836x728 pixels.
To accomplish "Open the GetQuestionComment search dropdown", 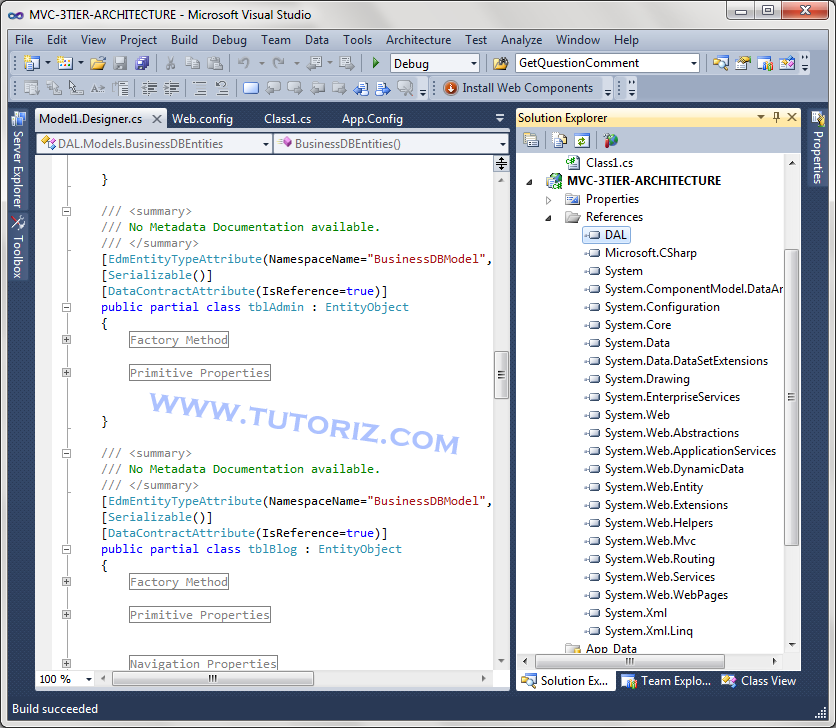I will click(694, 62).
